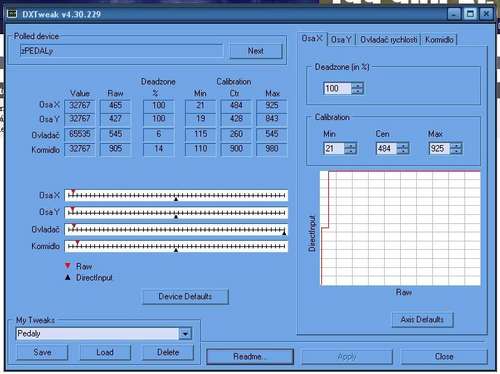Click the OsaY Raw cell 427
The width and height of the screenshot is (500, 374).
click(115, 119)
